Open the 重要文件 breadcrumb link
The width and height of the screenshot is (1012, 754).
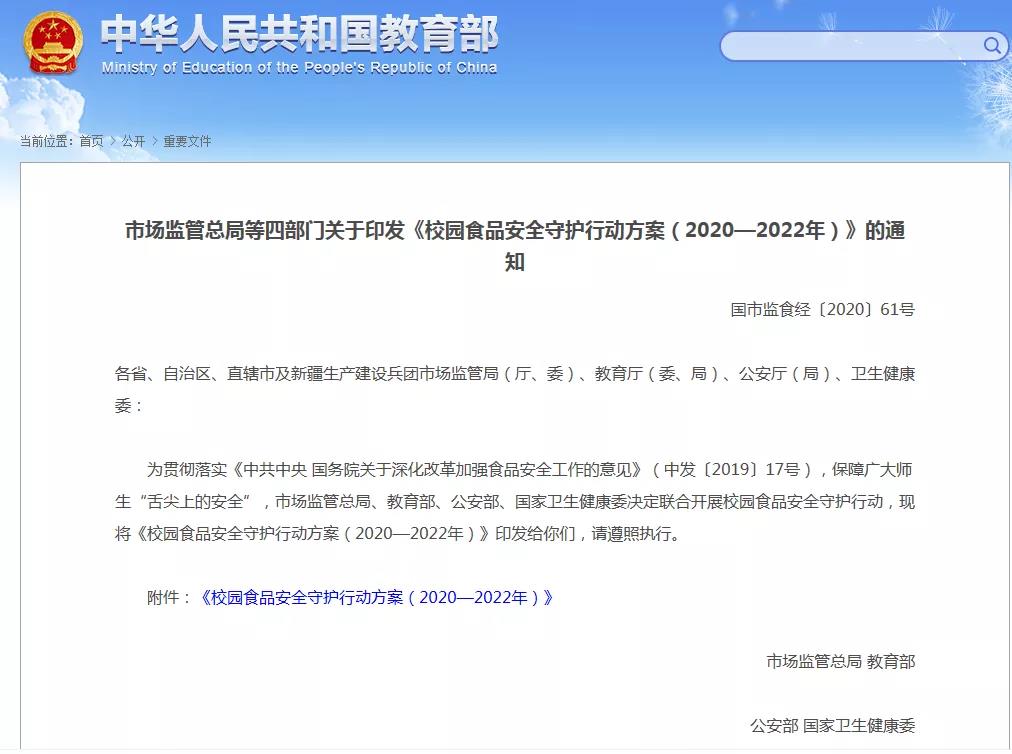[x=187, y=141]
